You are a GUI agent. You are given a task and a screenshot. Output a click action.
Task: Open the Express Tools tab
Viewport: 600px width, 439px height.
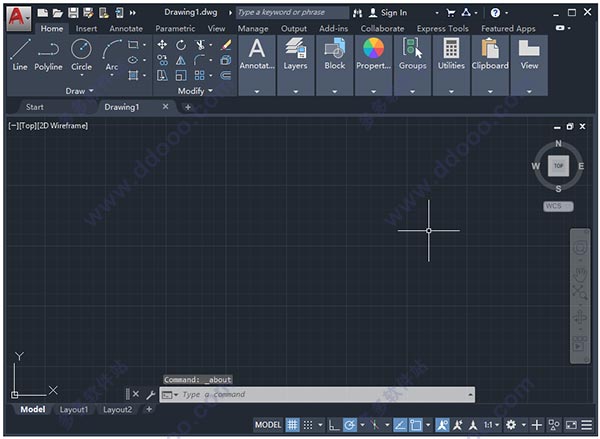(x=442, y=29)
